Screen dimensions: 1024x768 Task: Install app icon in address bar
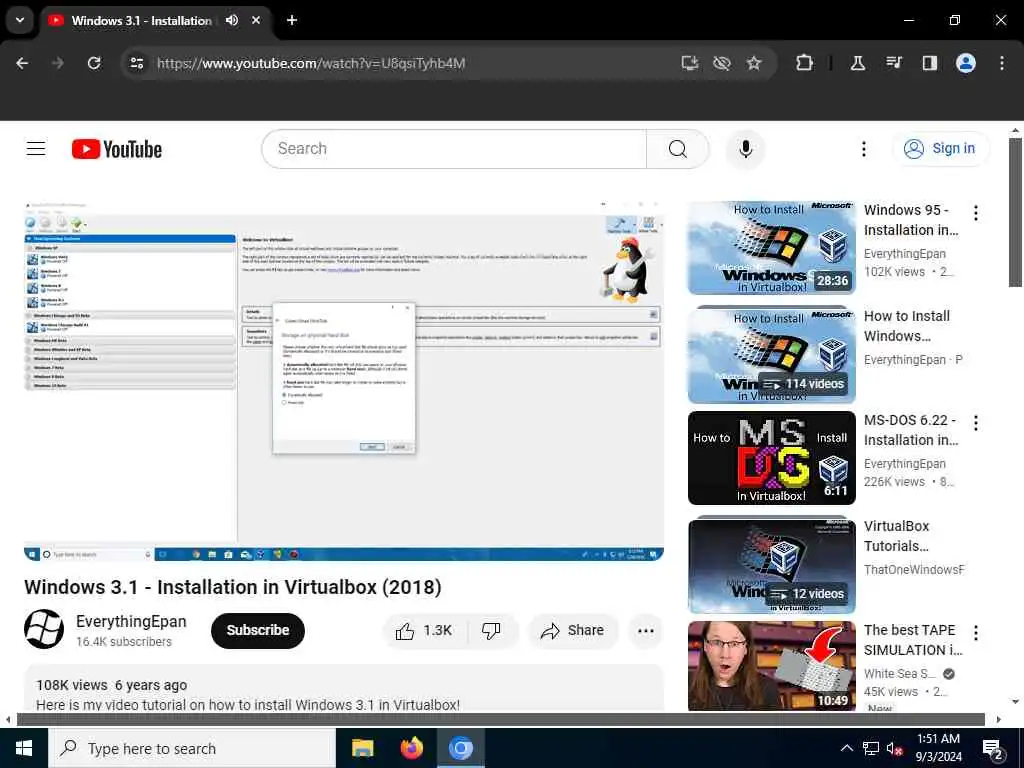690,63
